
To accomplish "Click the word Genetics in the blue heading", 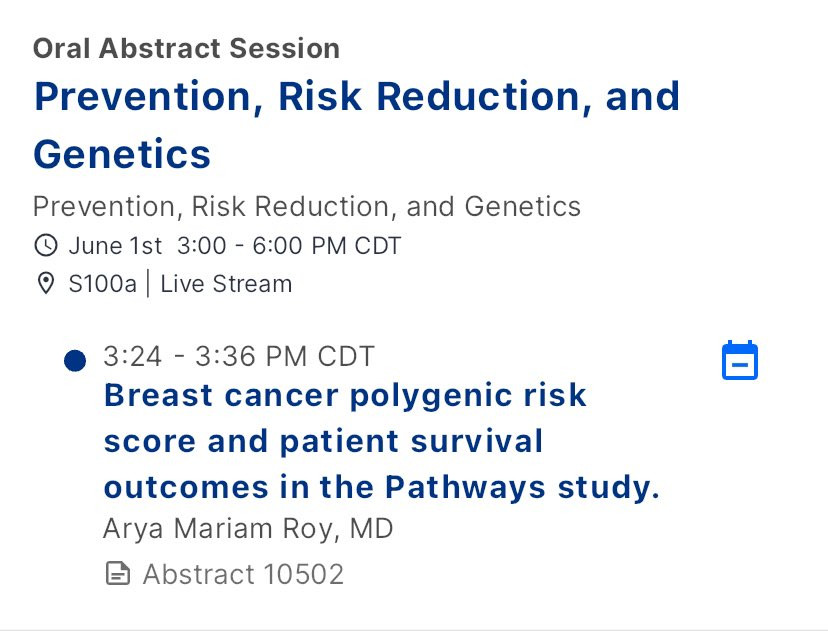I will (x=122, y=154).
